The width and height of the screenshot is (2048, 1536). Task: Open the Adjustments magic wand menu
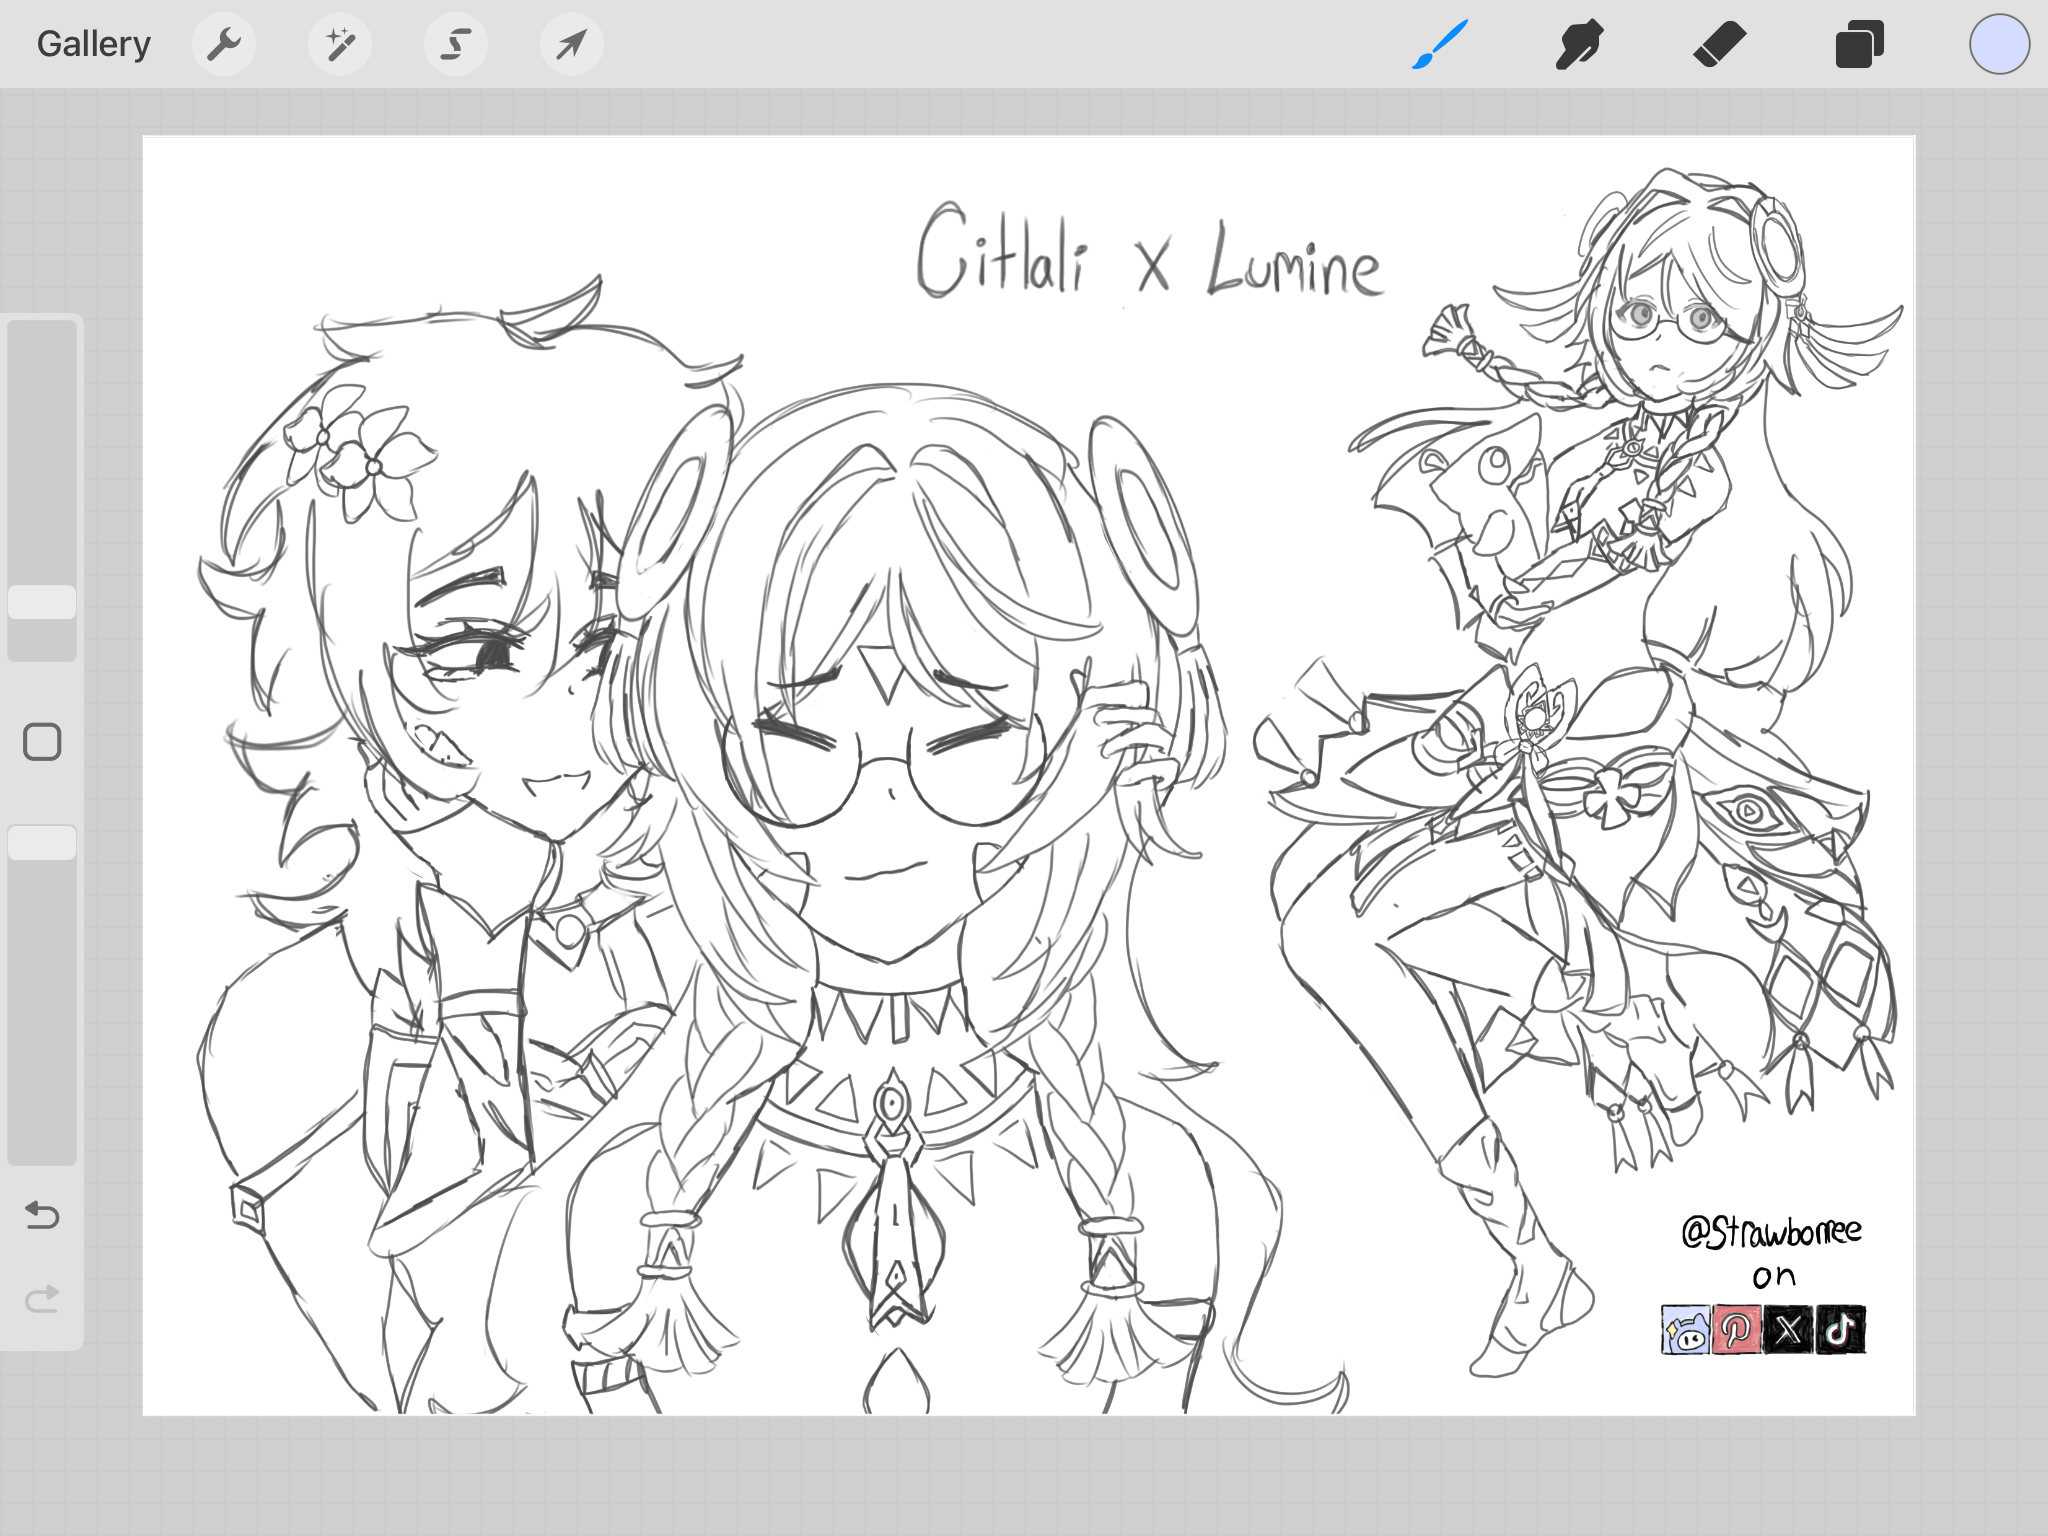coord(340,44)
